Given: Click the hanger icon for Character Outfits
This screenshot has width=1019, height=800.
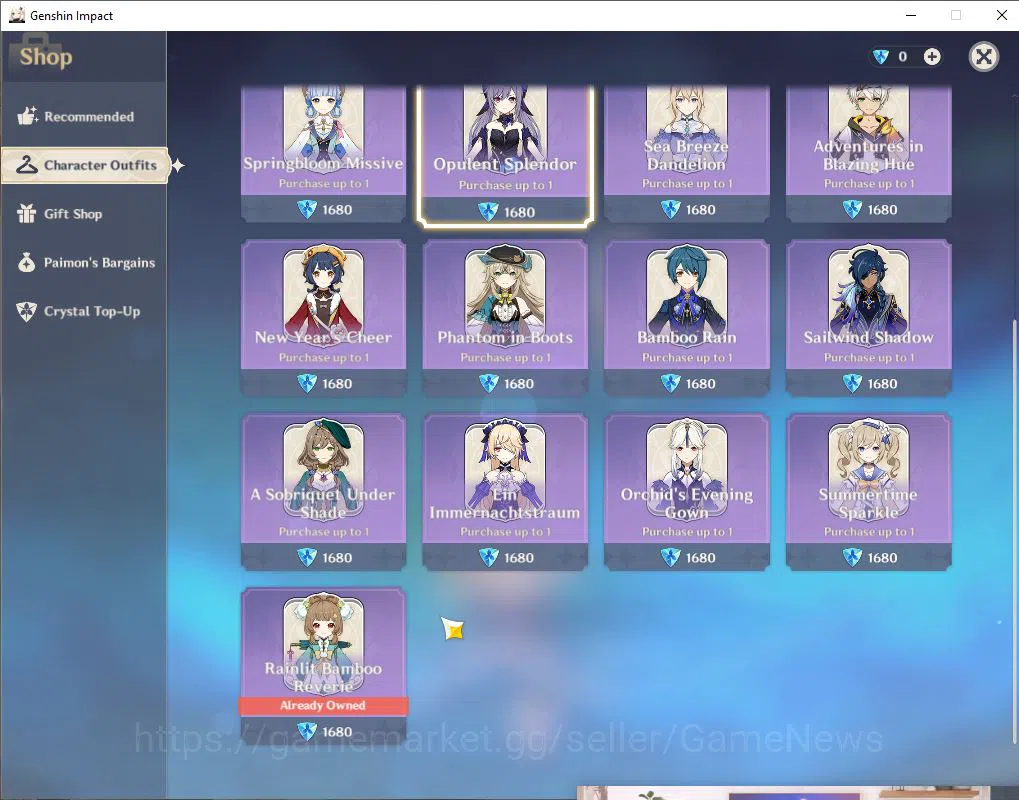Looking at the screenshot, I should point(27,164).
